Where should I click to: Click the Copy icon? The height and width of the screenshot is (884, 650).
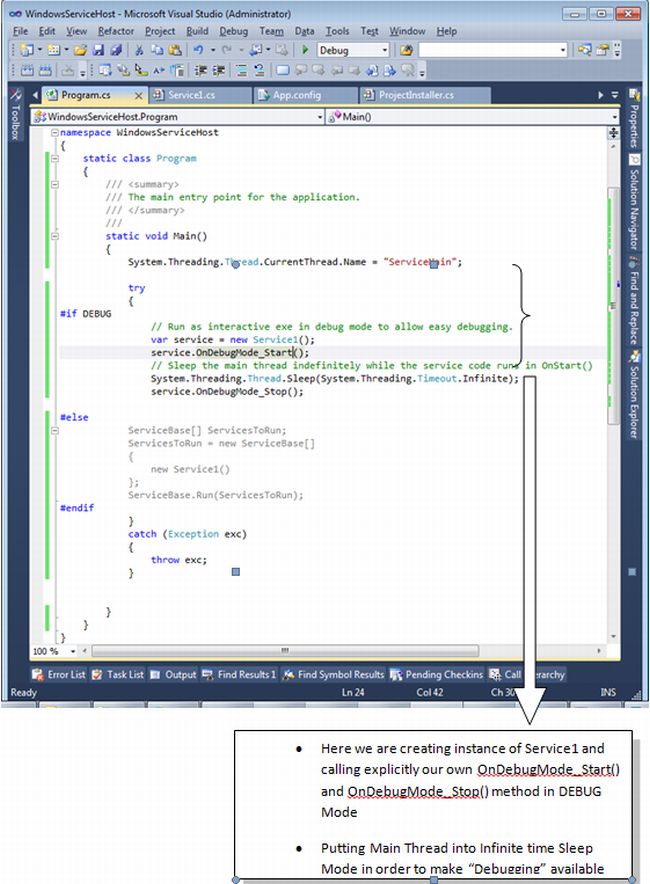[x=157, y=50]
